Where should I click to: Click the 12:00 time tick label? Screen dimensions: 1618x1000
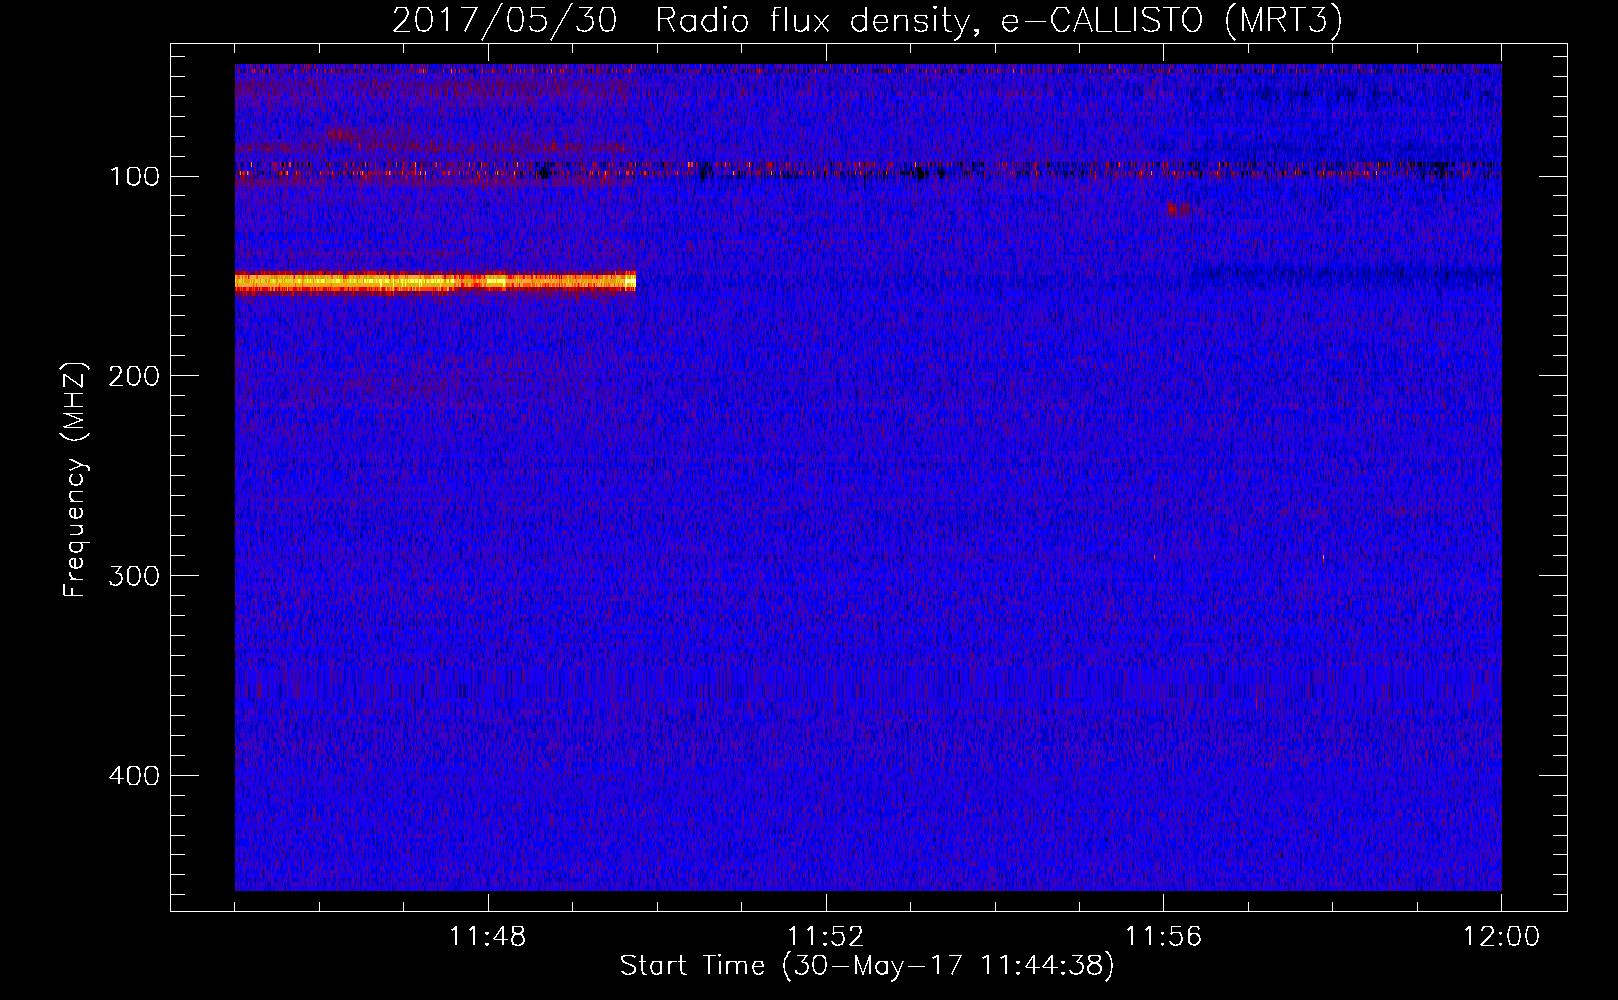(1501, 937)
